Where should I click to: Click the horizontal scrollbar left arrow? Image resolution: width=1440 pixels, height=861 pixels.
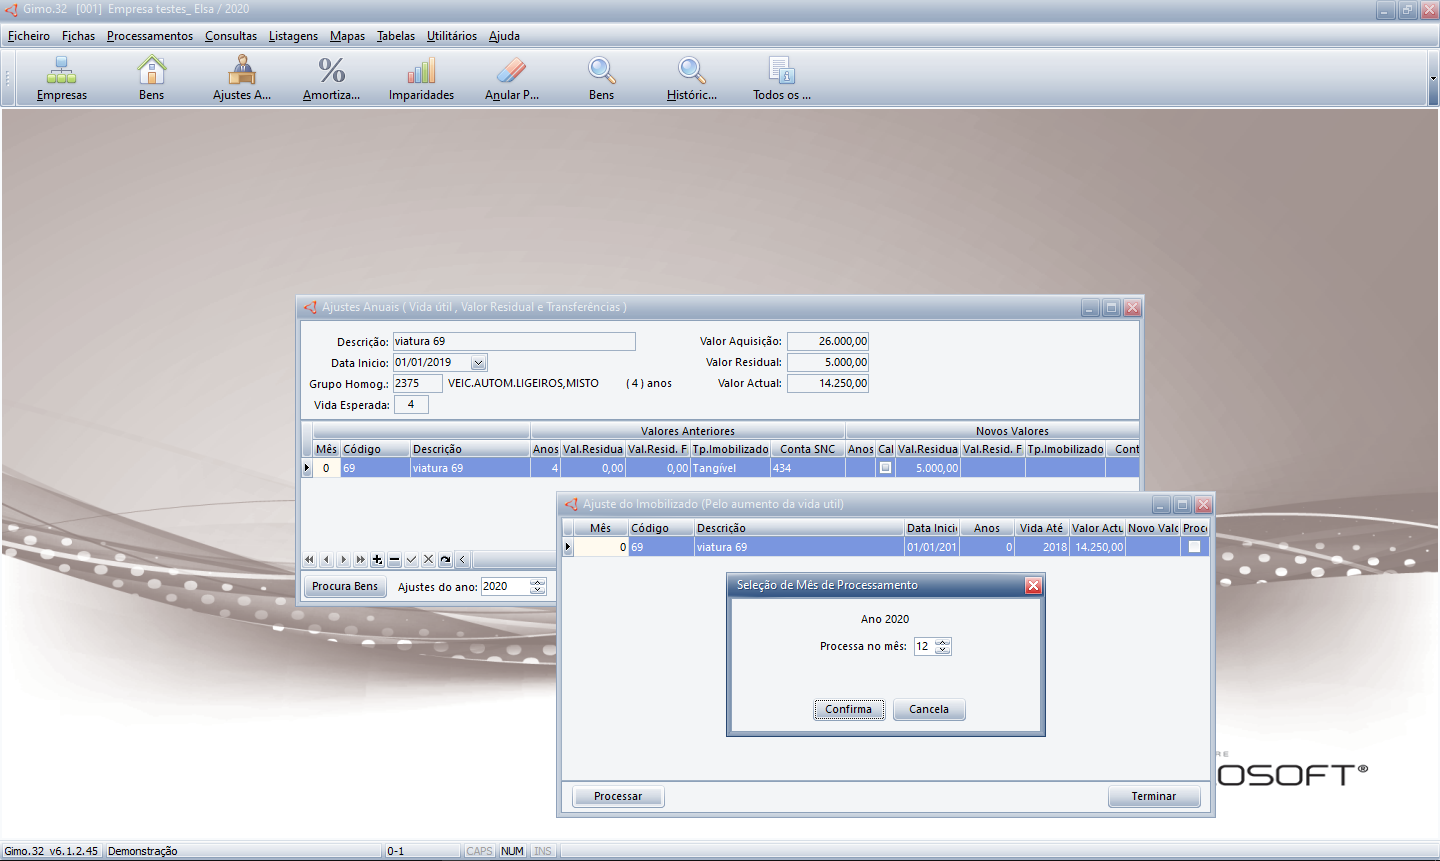click(462, 560)
